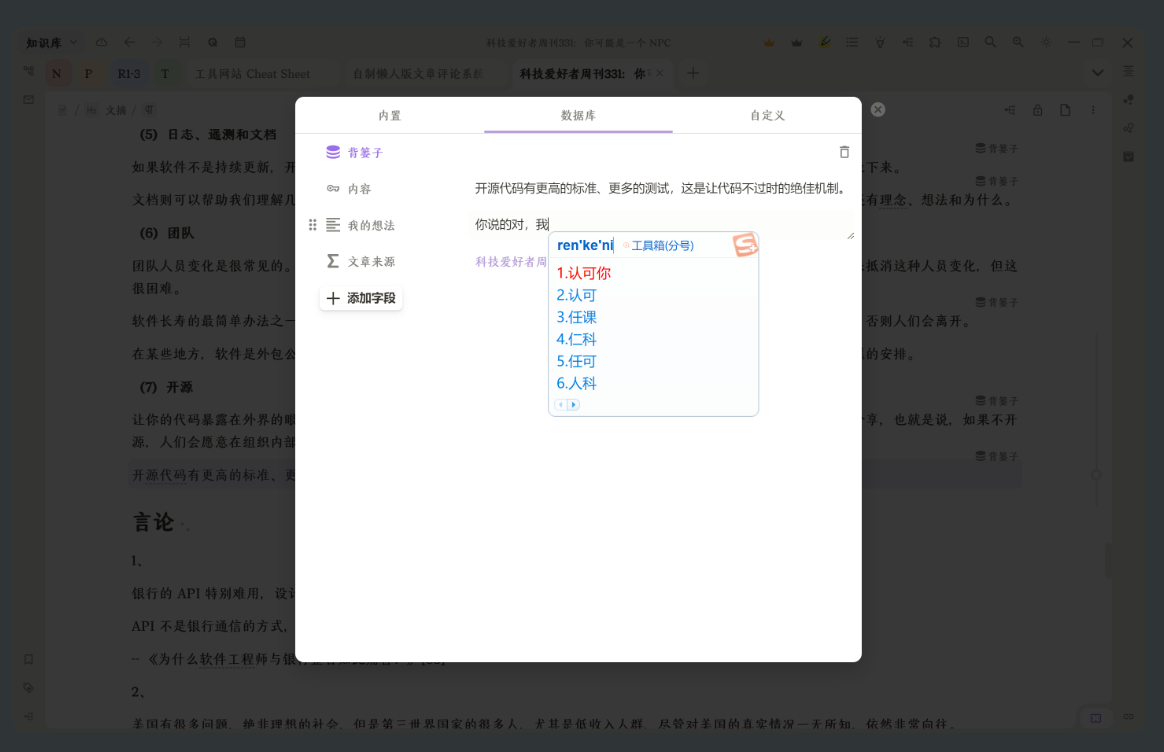Click the textarea resize grip of 我的想法
The image size is (1164, 752).
point(851,235)
